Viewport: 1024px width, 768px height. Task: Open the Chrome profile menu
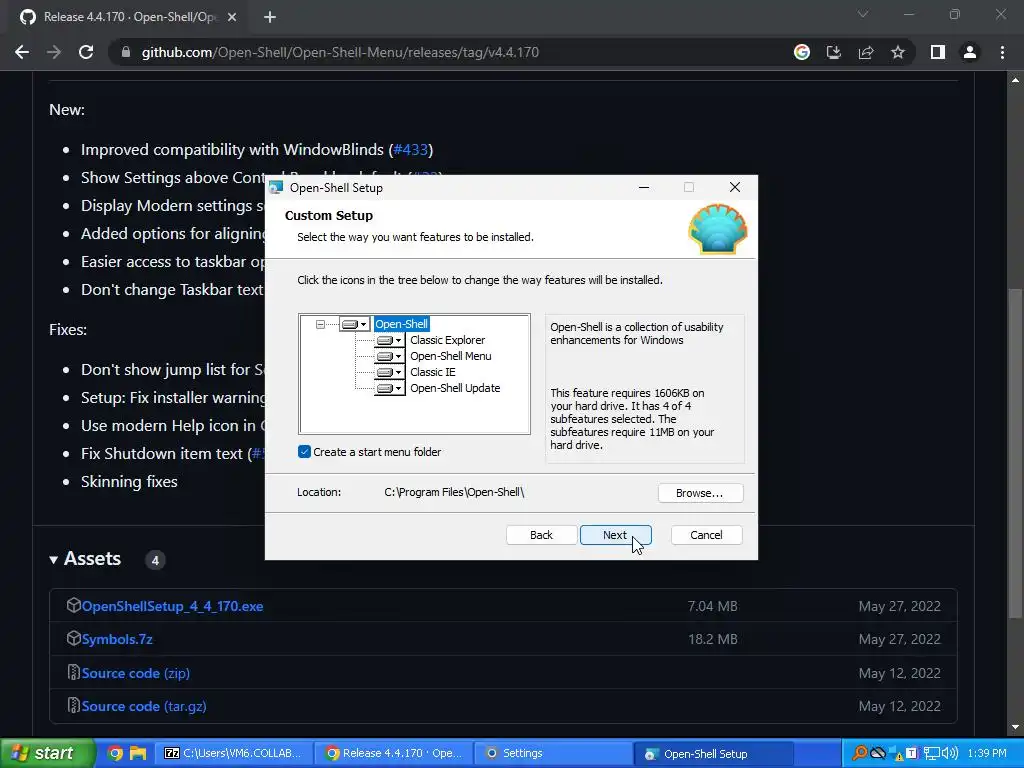970,52
